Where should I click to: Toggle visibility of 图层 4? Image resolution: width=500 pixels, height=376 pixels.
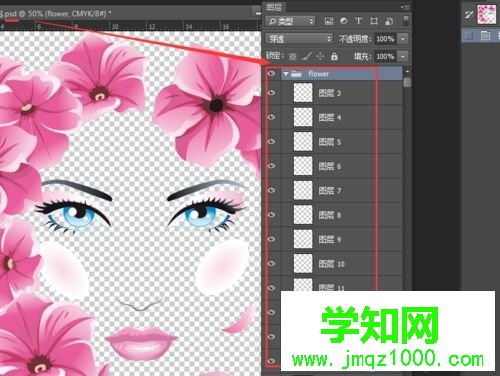pyautogui.click(x=272, y=117)
